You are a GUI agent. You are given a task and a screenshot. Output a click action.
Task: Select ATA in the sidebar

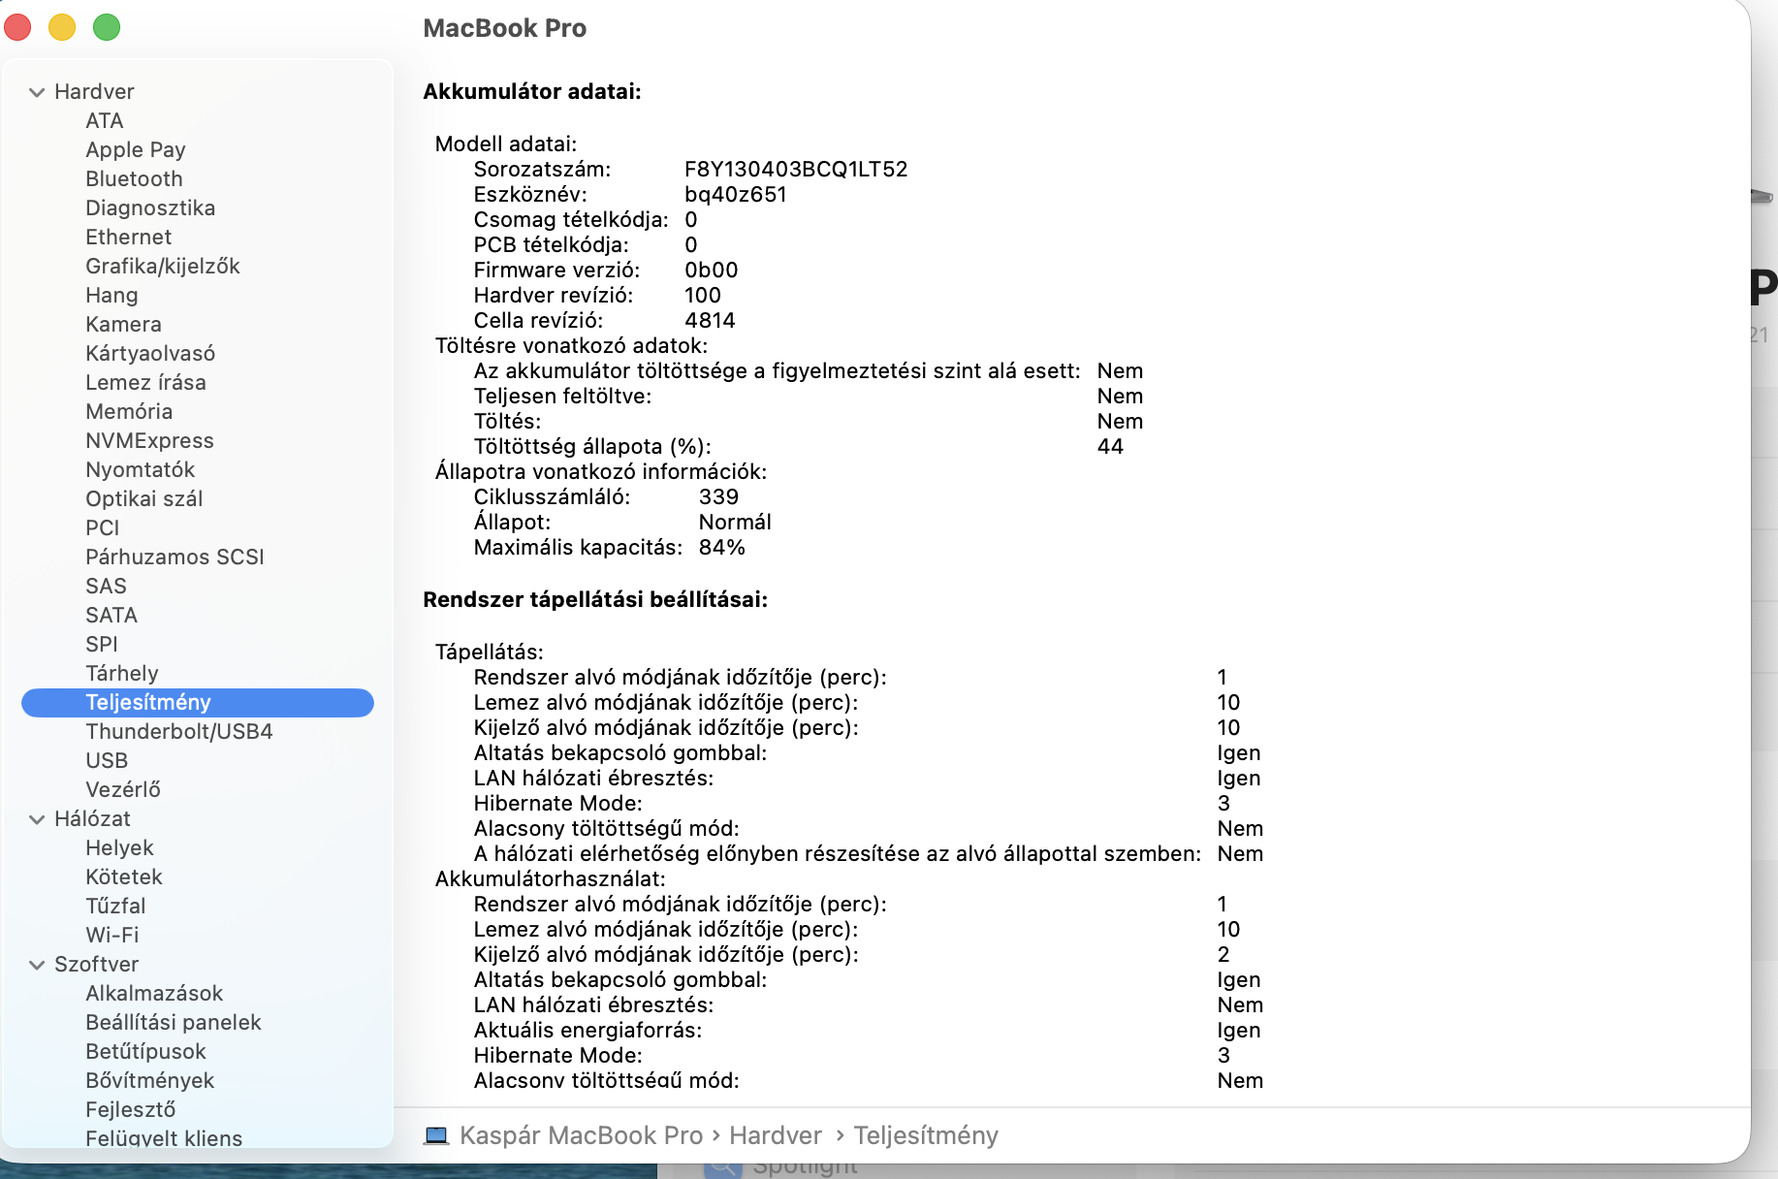pyautogui.click(x=104, y=121)
